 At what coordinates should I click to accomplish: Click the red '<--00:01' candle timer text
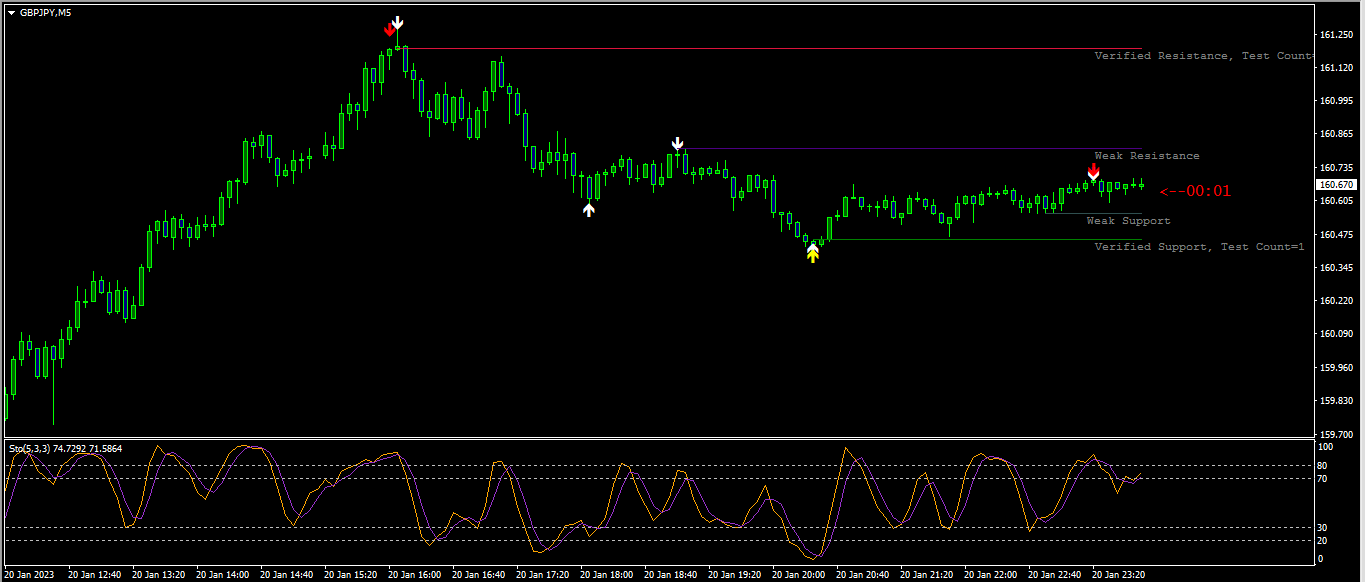point(1195,191)
